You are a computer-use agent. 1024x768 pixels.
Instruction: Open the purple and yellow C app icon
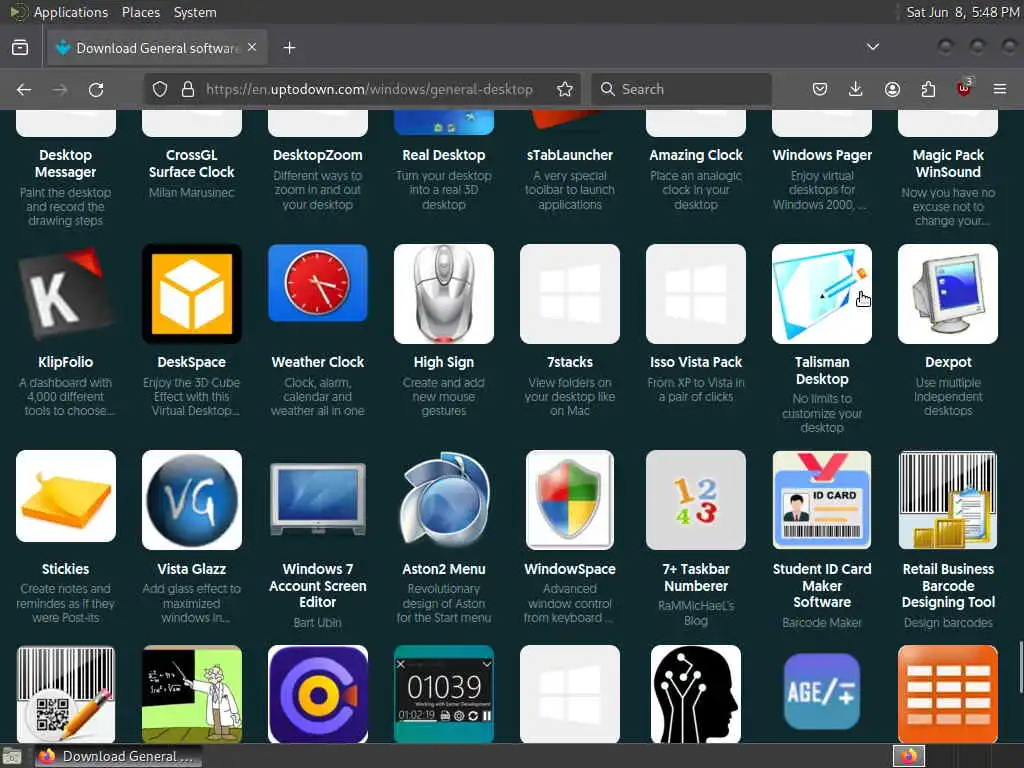coord(318,694)
